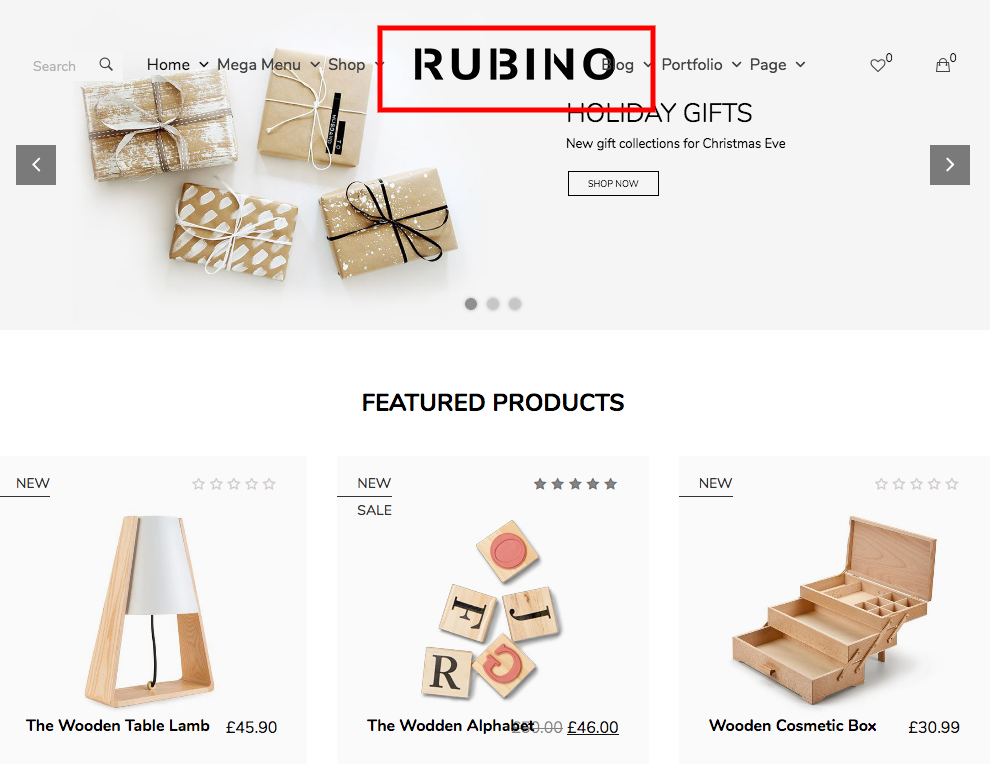
Task: Select the second slider dot
Action: (x=493, y=304)
